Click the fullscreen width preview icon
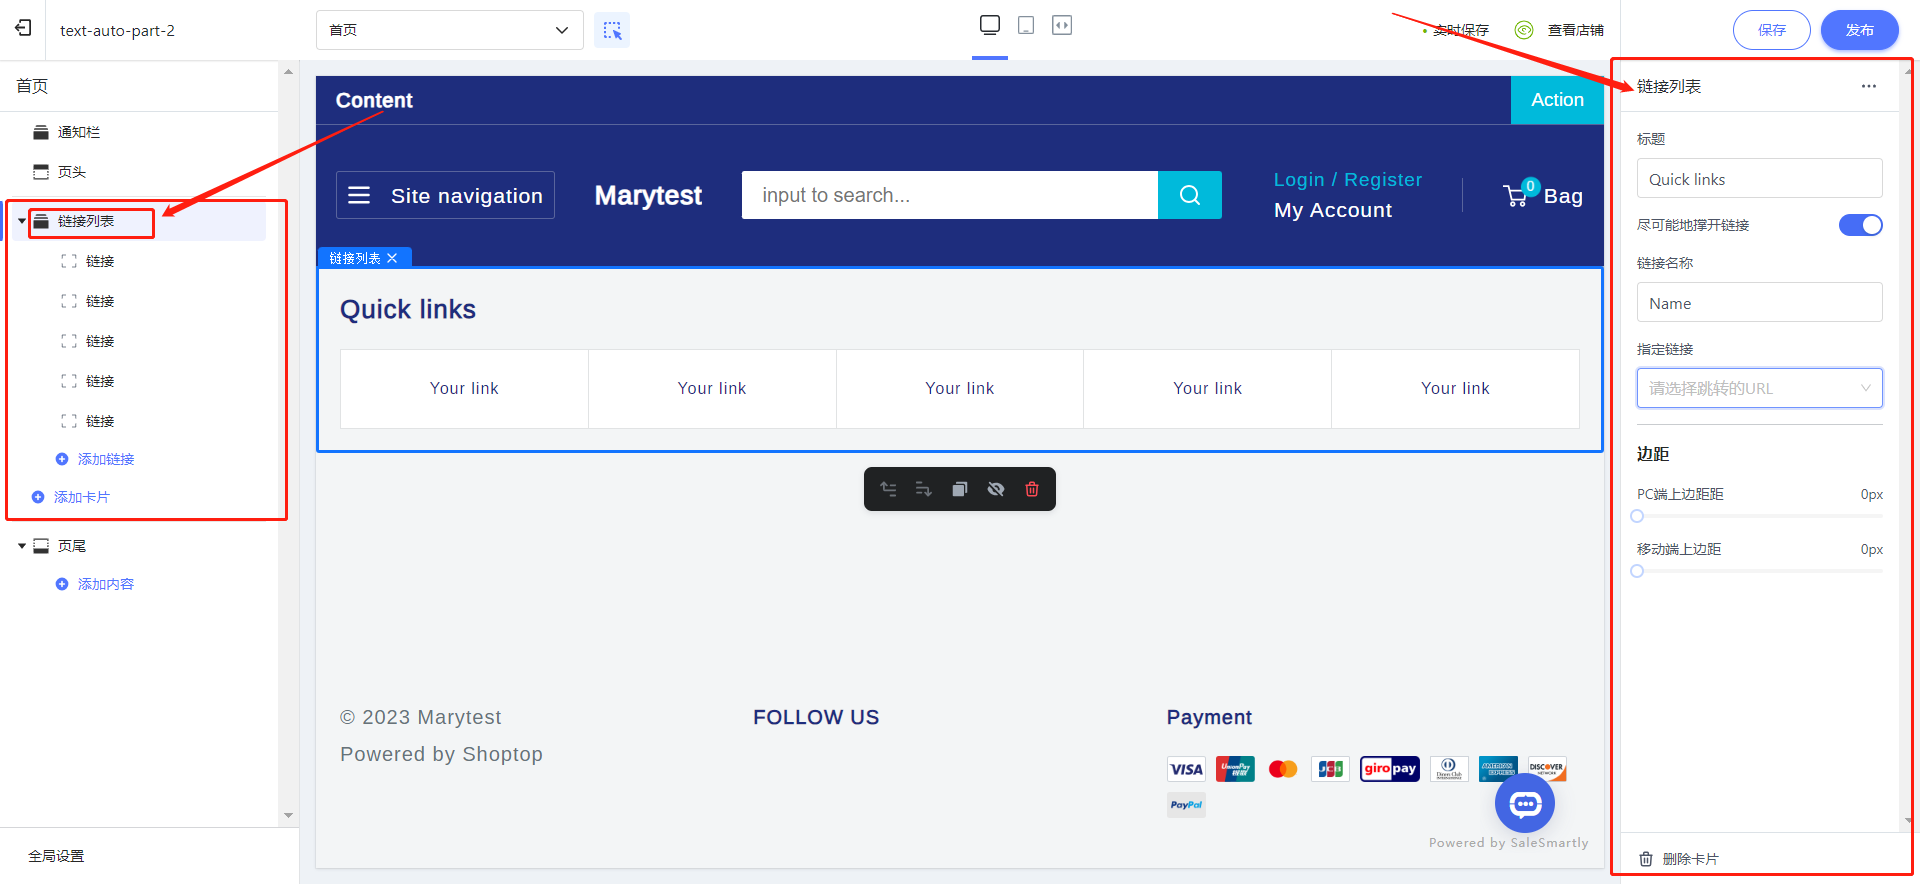 pyautogui.click(x=1062, y=25)
